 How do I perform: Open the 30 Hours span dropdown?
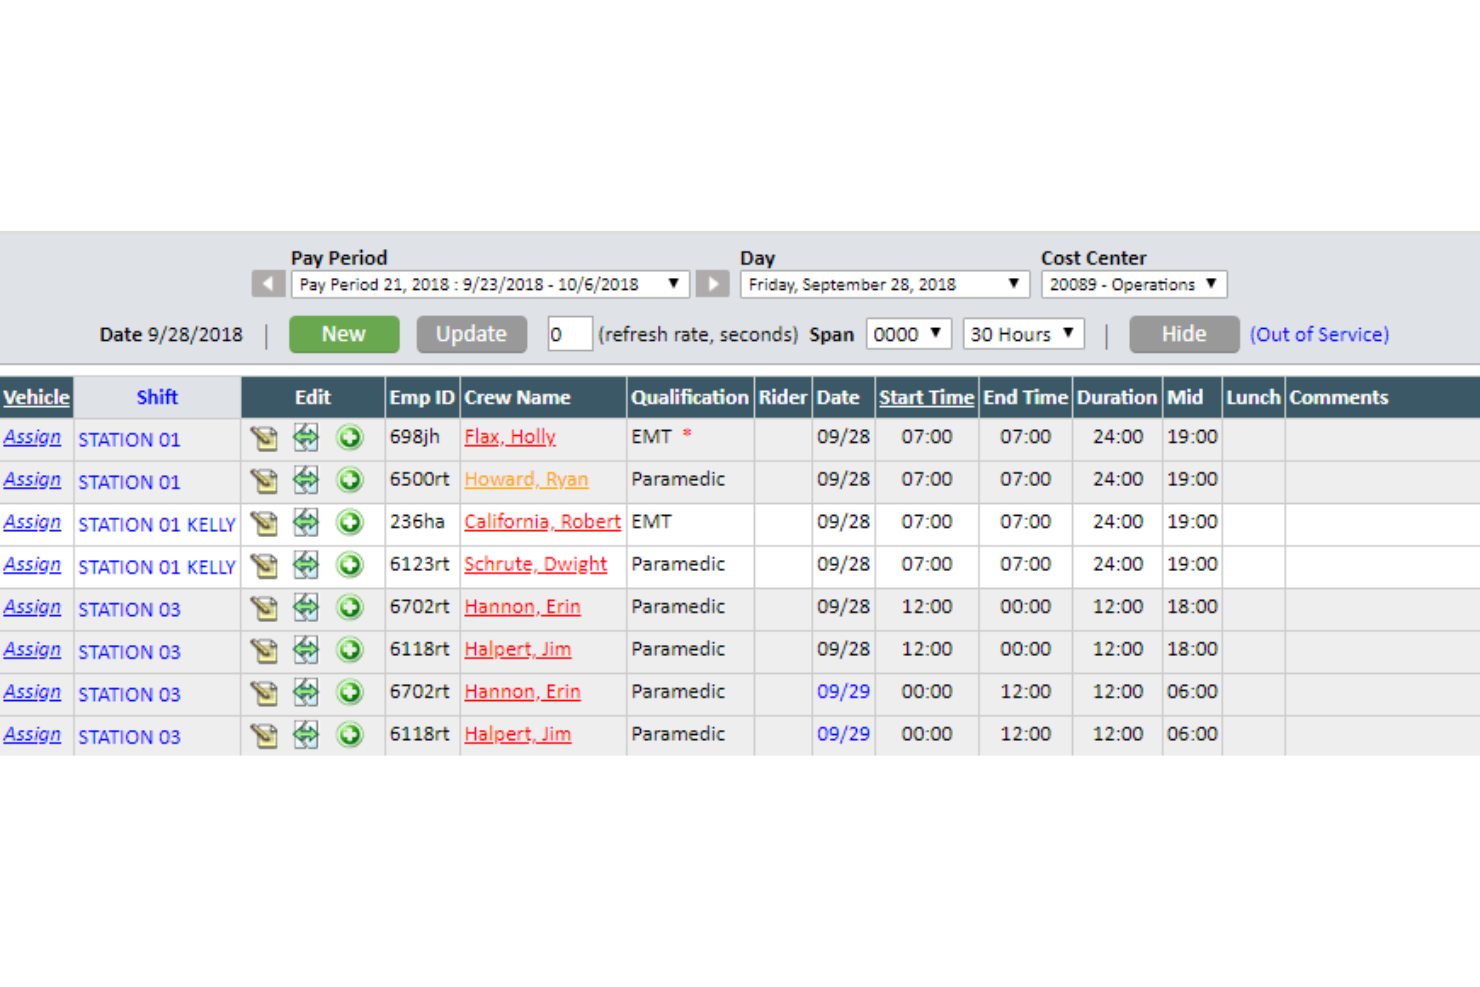tap(1023, 334)
